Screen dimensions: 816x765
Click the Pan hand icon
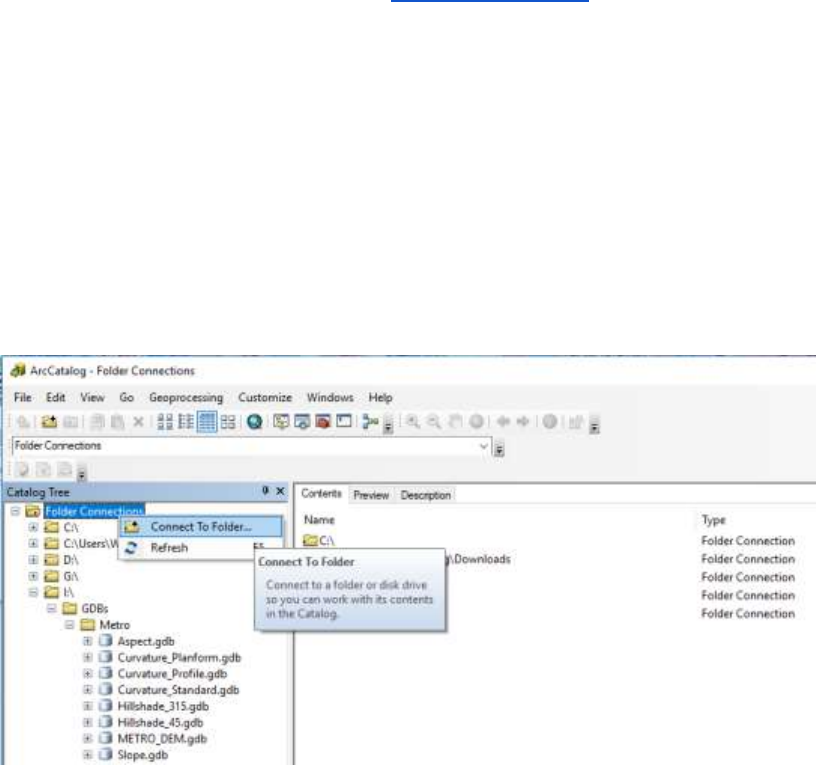click(455, 422)
